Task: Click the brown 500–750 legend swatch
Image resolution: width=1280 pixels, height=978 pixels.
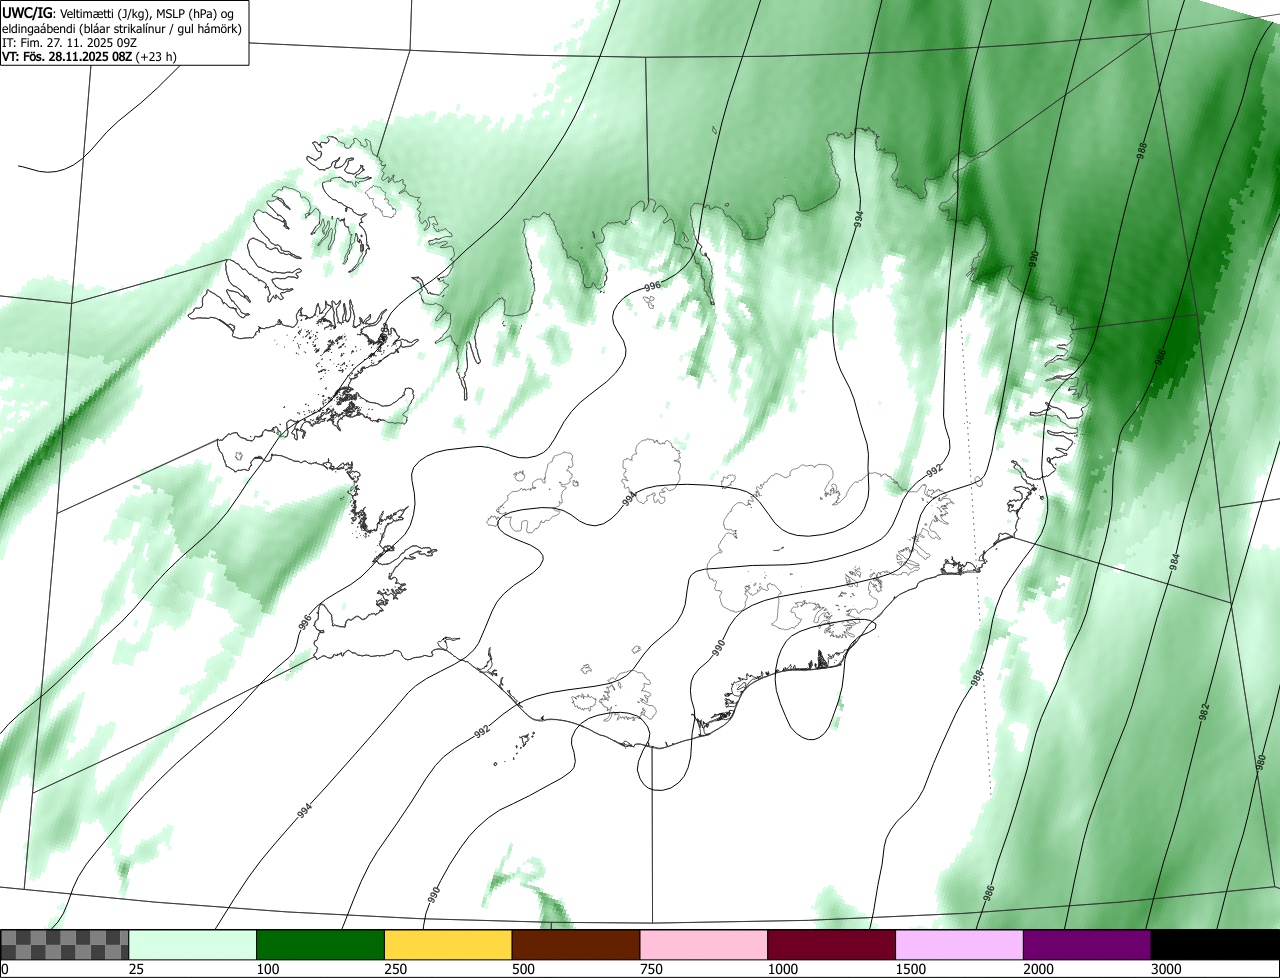Action: pyautogui.click(x=575, y=945)
